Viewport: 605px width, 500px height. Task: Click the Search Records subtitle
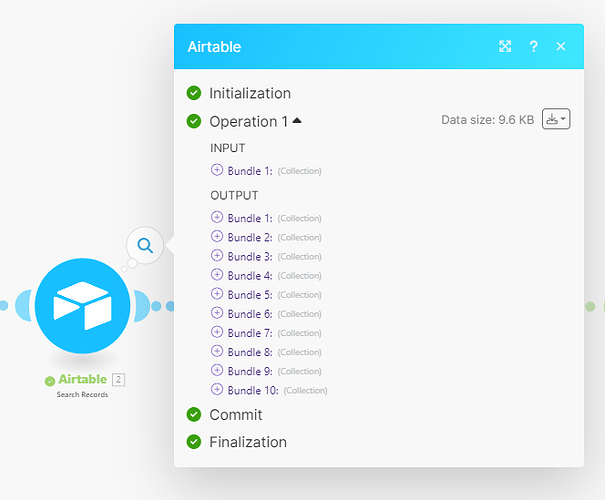pyautogui.click(x=82, y=394)
